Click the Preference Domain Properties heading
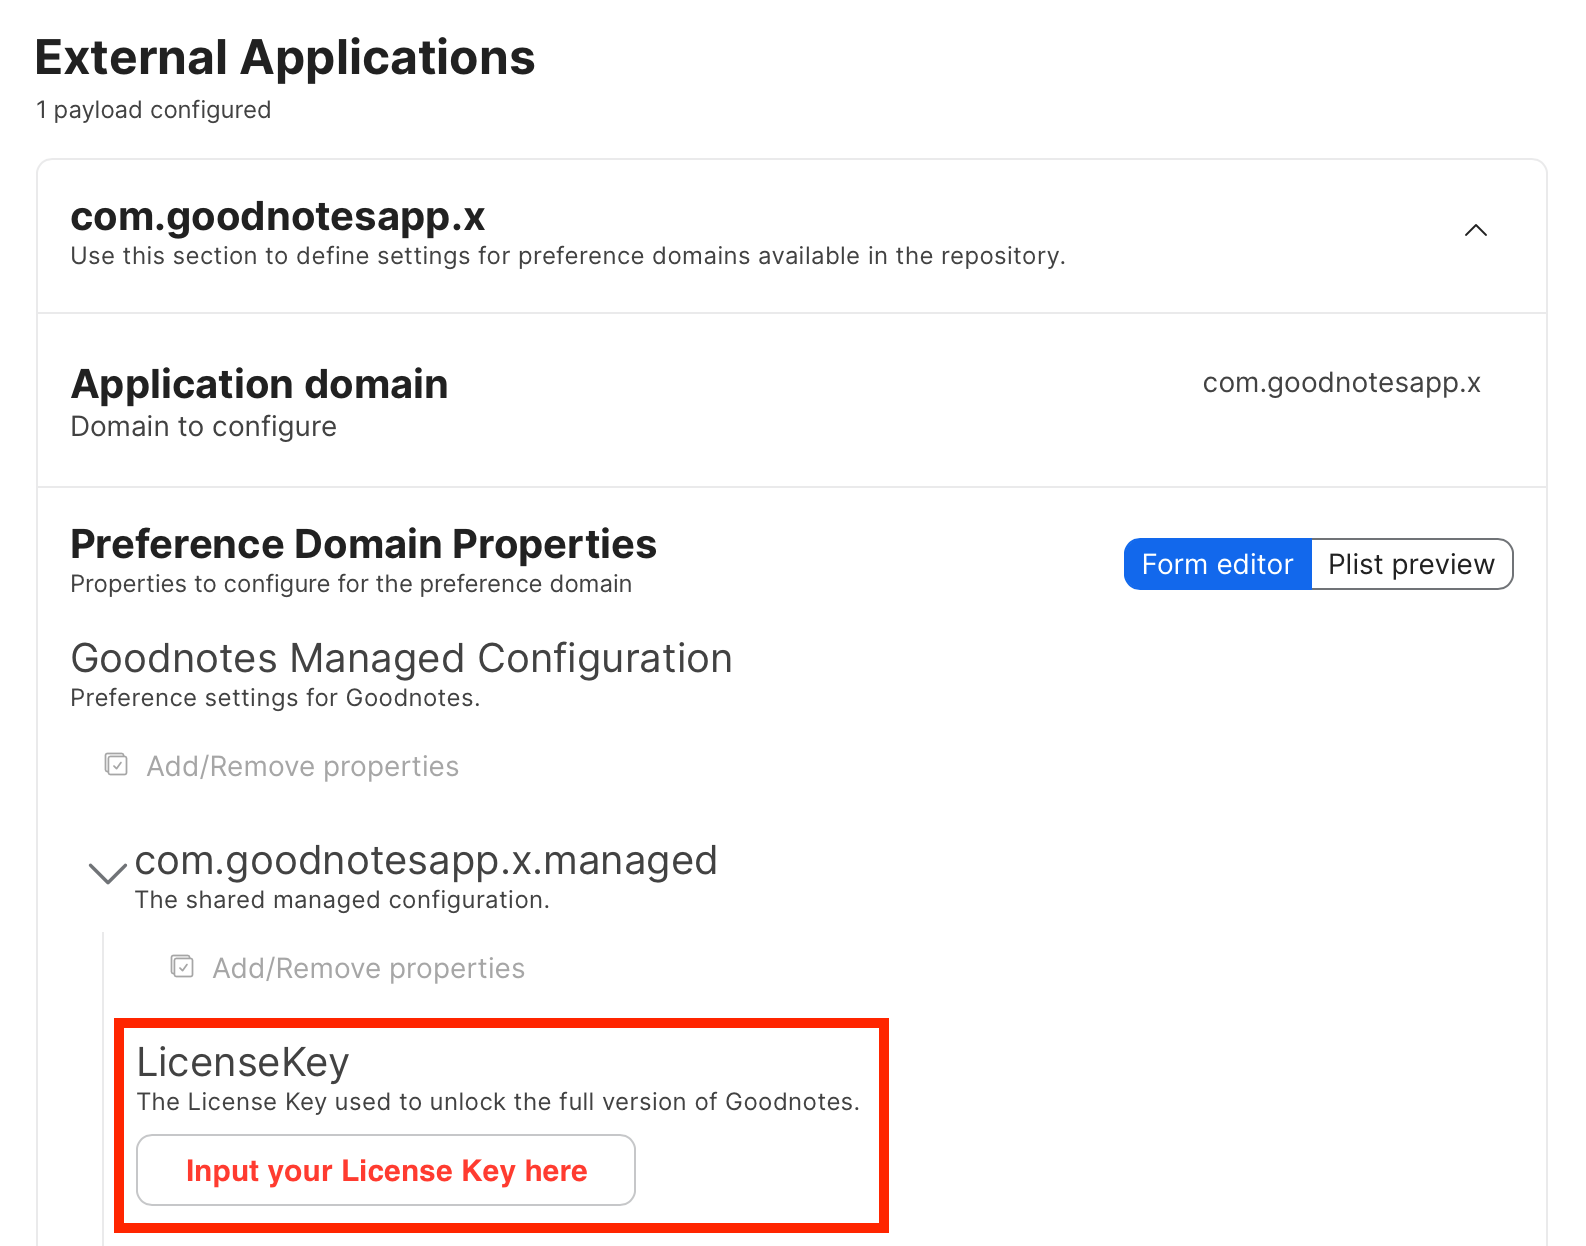 [x=363, y=544]
